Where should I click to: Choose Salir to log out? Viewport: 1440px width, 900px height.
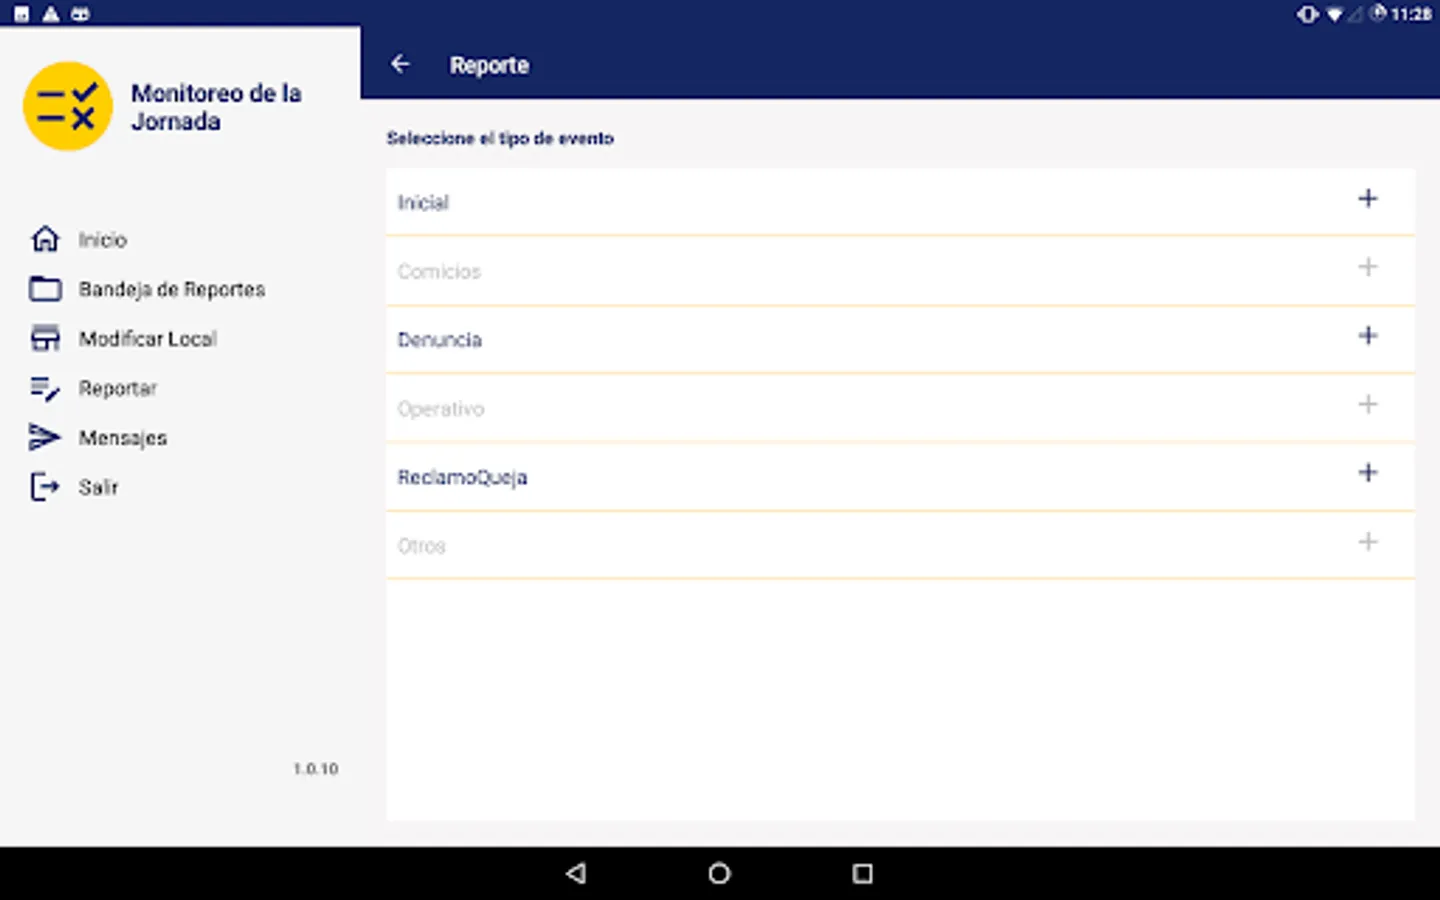[x=98, y=487]
